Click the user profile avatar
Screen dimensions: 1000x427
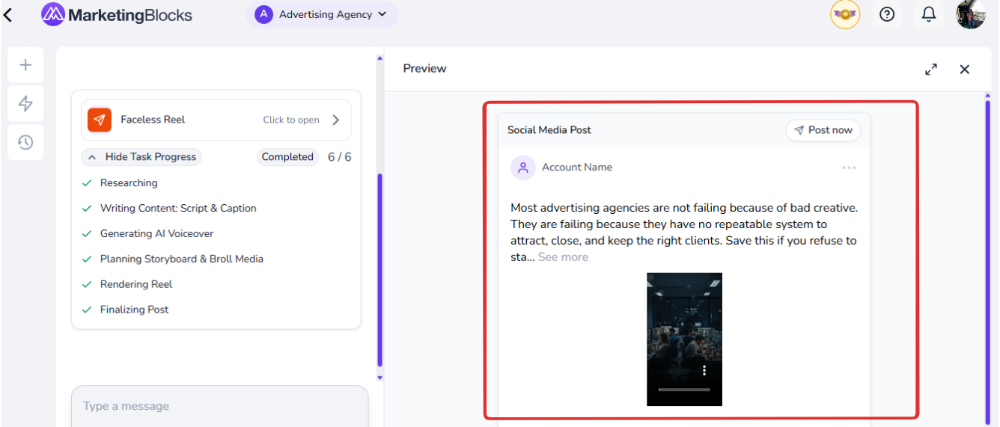[x=970, y=14]
